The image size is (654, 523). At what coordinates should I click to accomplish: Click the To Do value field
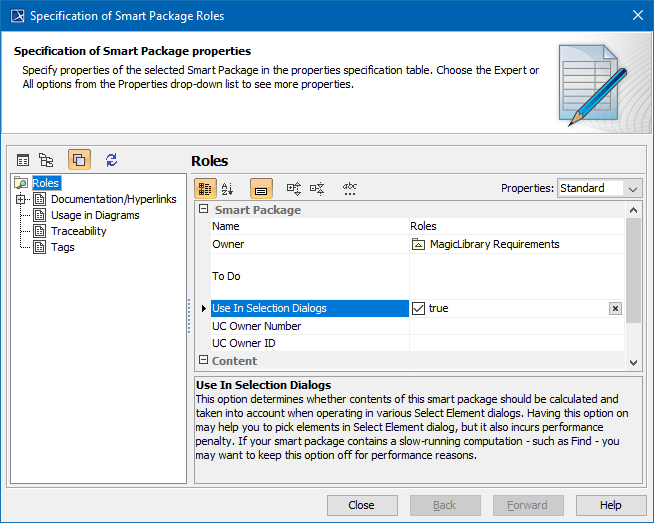pos(517,276)
